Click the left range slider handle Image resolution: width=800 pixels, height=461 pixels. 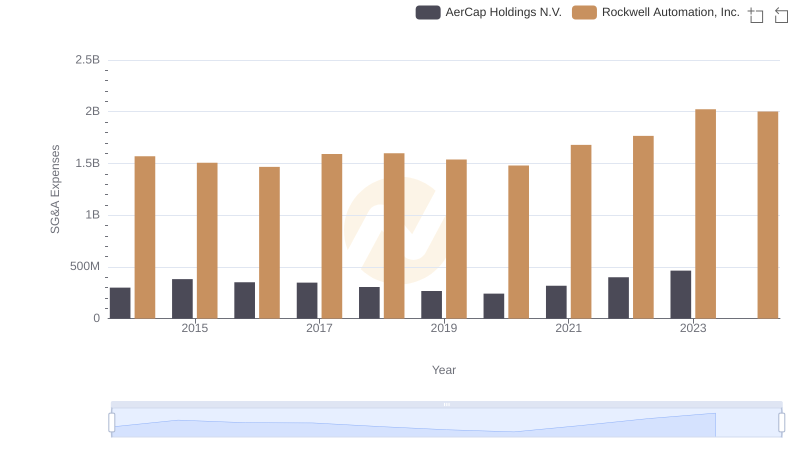112,422
